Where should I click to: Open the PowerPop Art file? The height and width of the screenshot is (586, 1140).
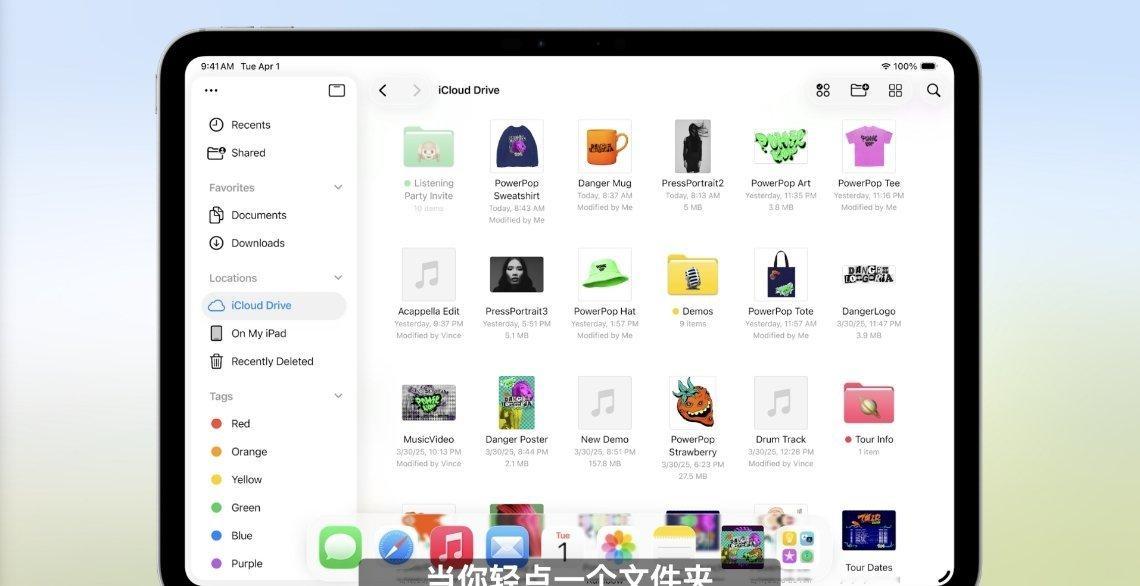point(781,146)
